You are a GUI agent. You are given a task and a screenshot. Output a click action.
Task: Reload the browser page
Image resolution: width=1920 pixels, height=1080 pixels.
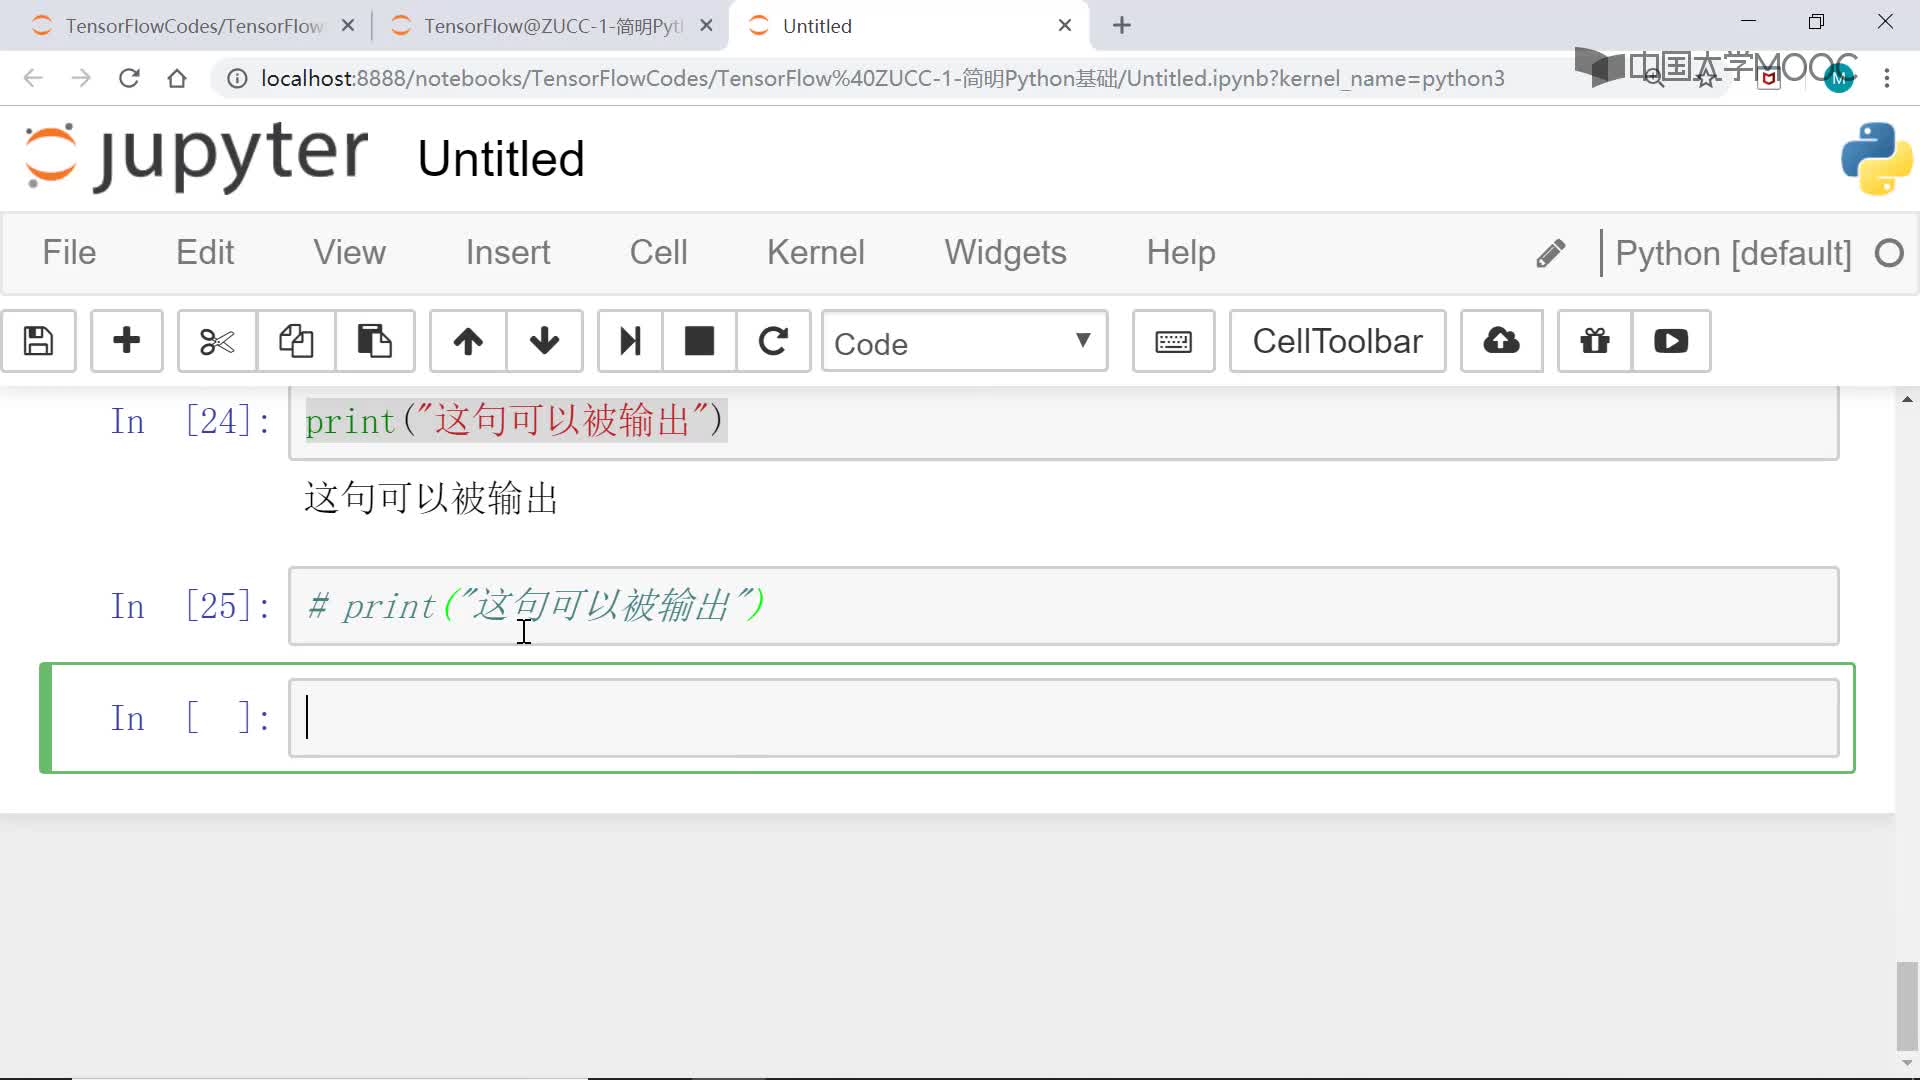pyautogui.click(x=129, y=78)
